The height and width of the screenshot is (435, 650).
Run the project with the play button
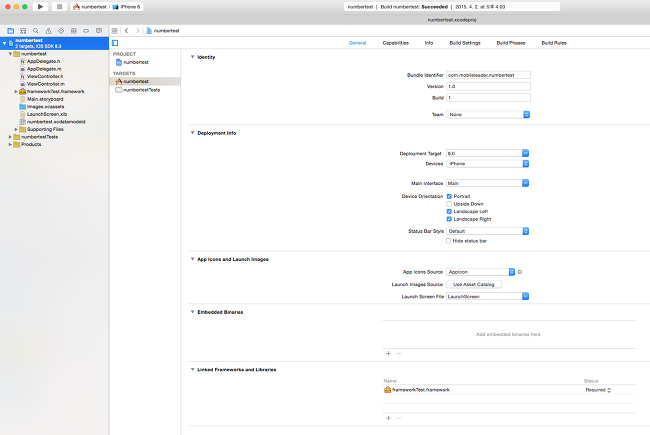pyautogui.click(x=40, y=7)
